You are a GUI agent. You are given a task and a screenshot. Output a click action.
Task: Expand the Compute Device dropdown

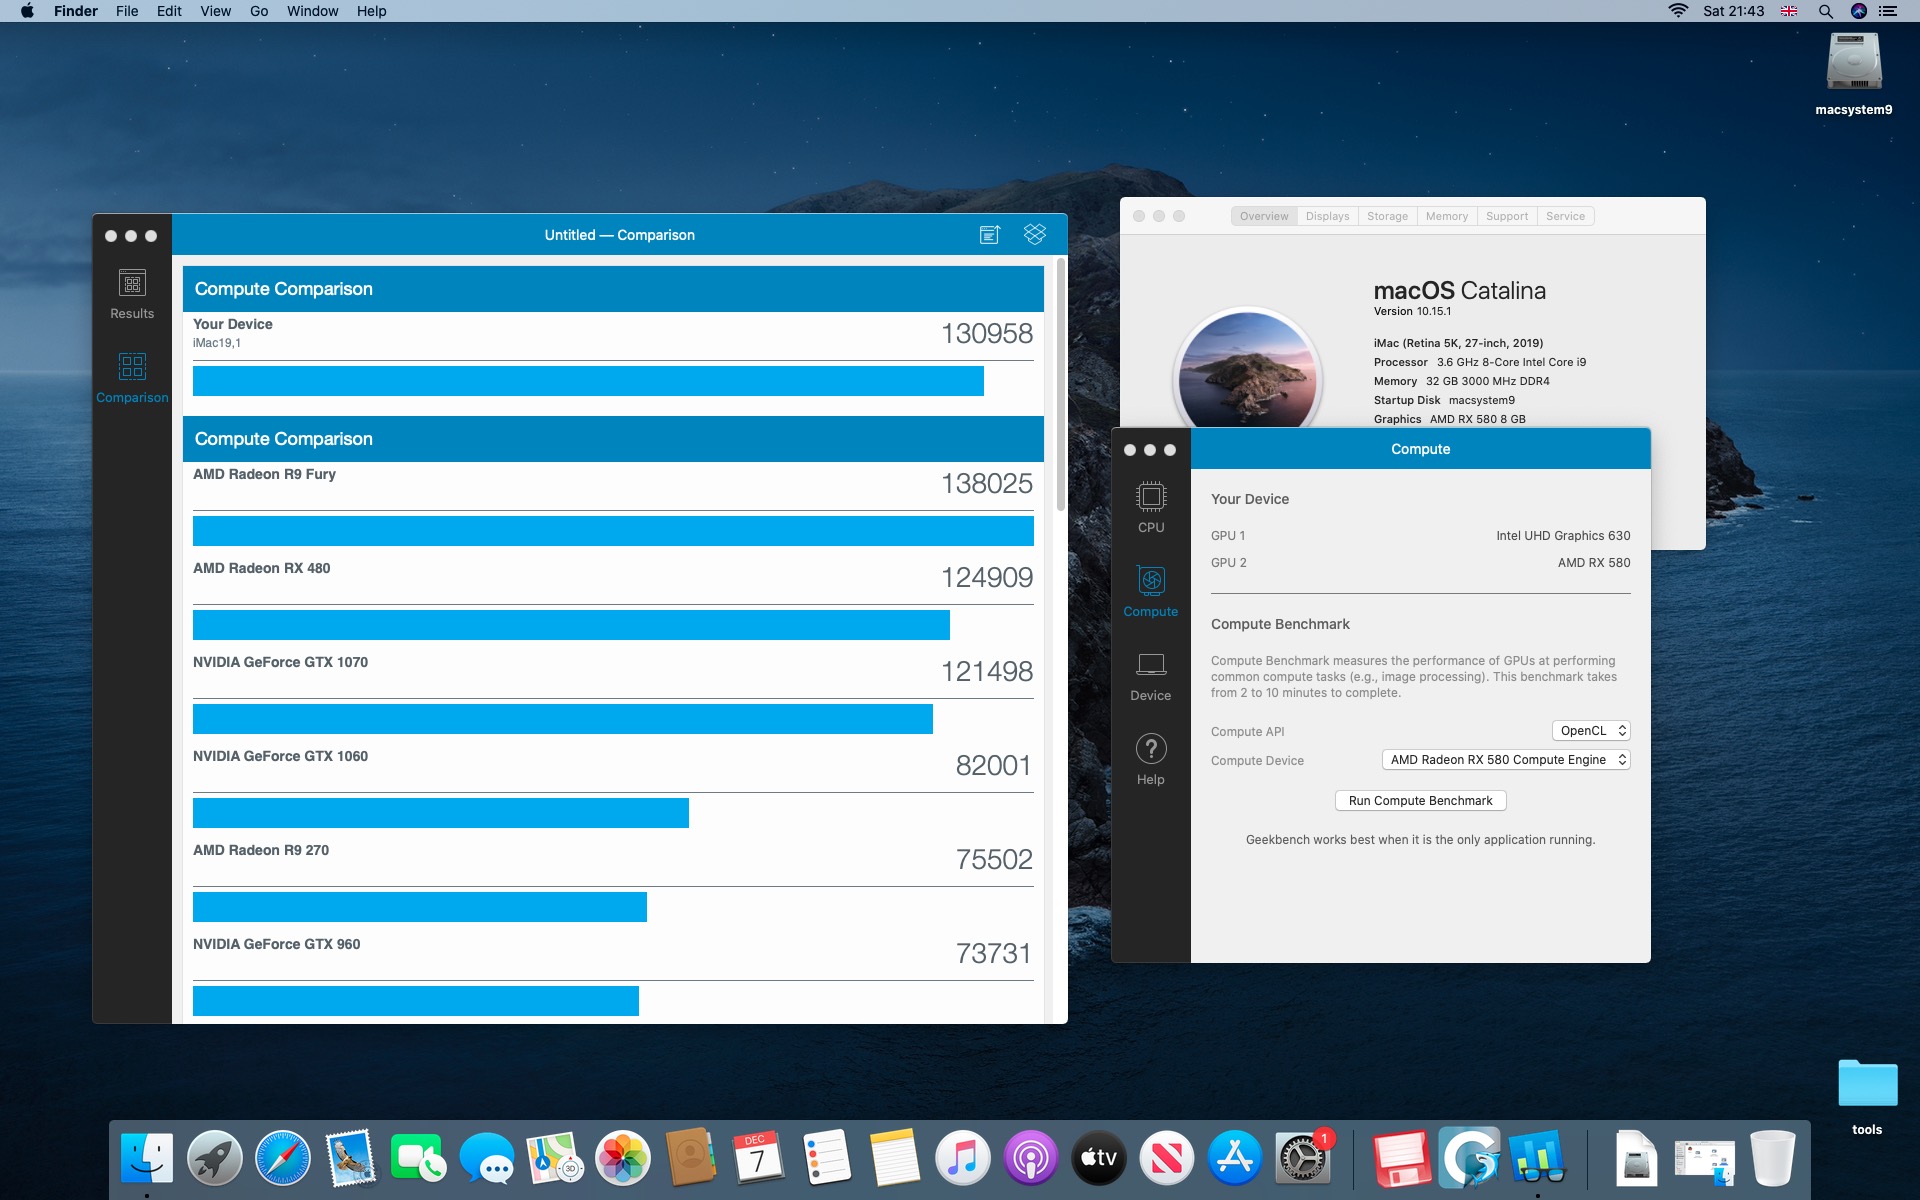1505,760
